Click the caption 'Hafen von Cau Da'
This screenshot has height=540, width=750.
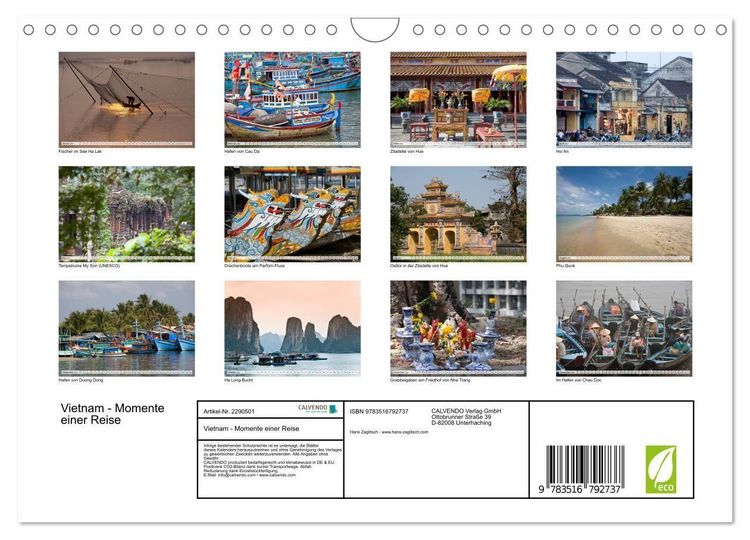pyautogui.click(x=242, y=151)
